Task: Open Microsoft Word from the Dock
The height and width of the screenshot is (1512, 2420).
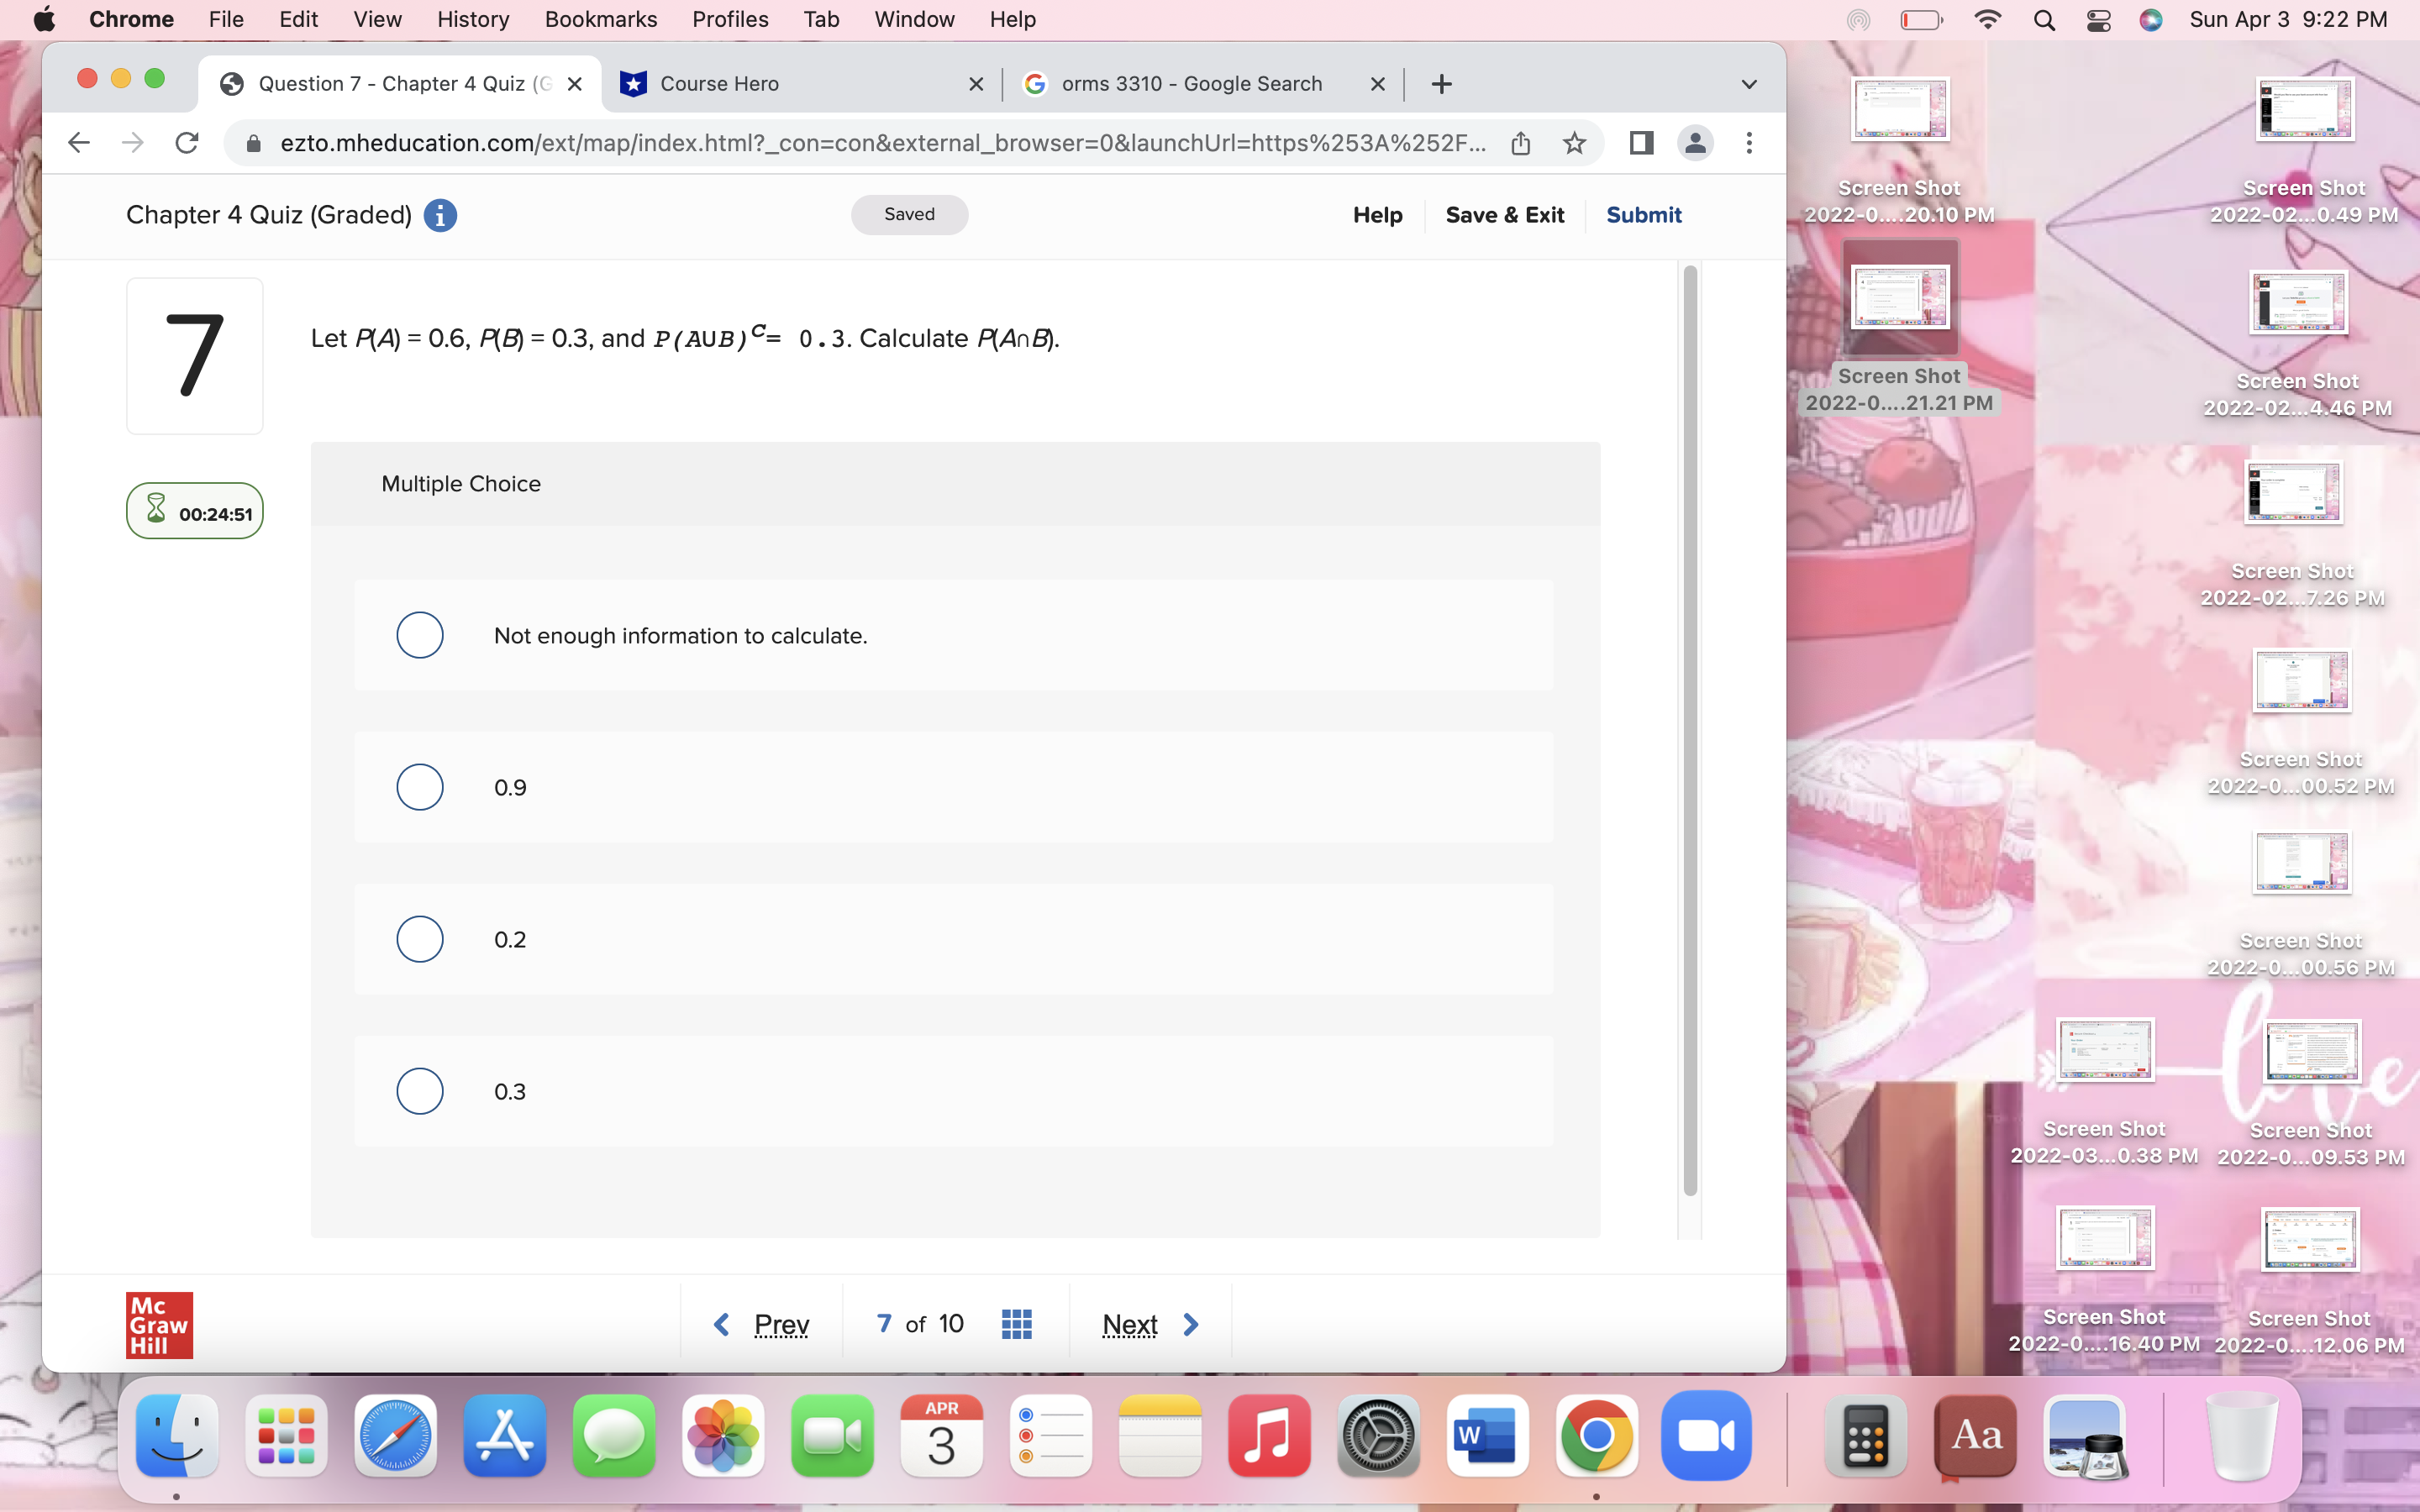Action: tap(1485, 1437)
